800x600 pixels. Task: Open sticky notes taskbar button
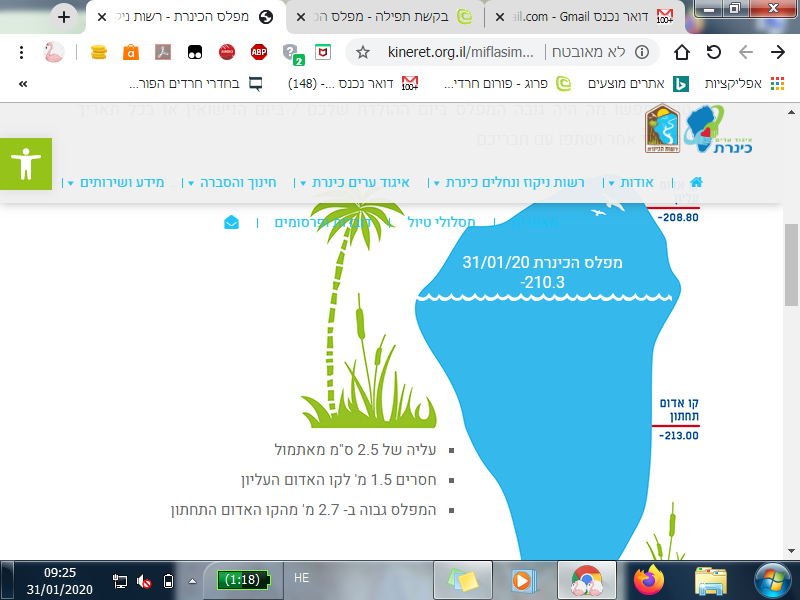(462, 580)
